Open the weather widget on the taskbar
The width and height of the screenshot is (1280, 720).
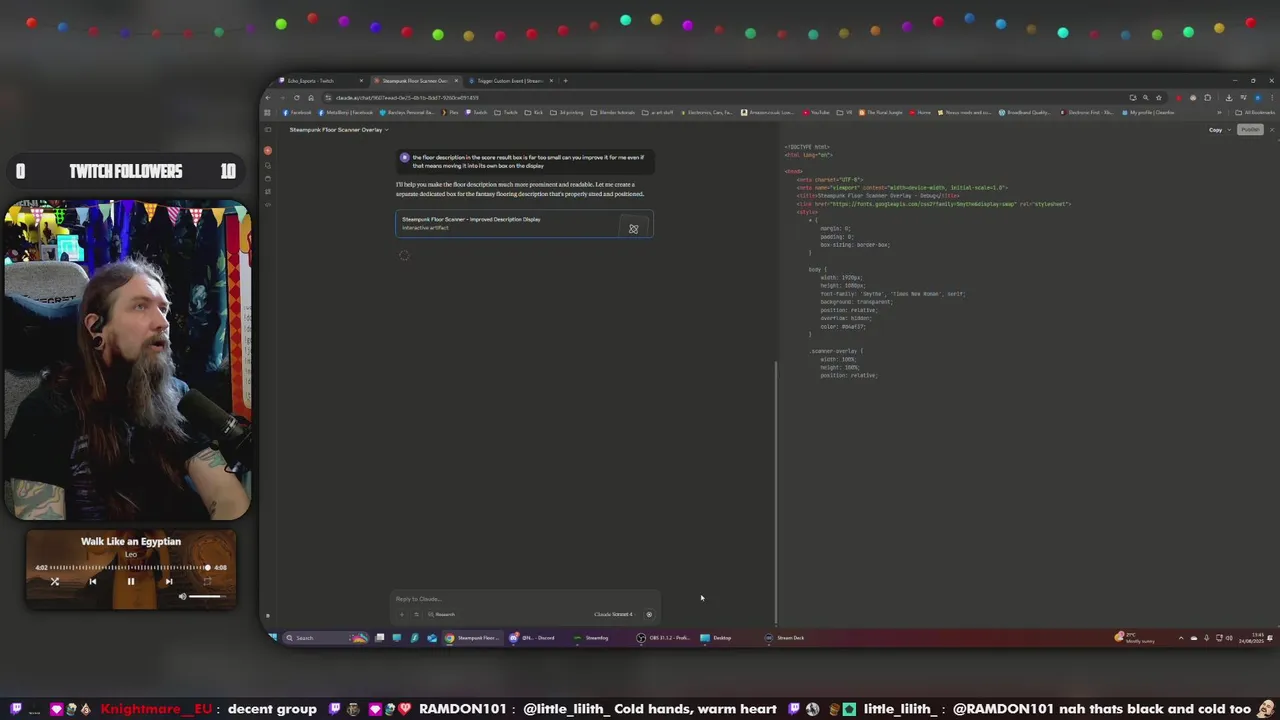1135,637
